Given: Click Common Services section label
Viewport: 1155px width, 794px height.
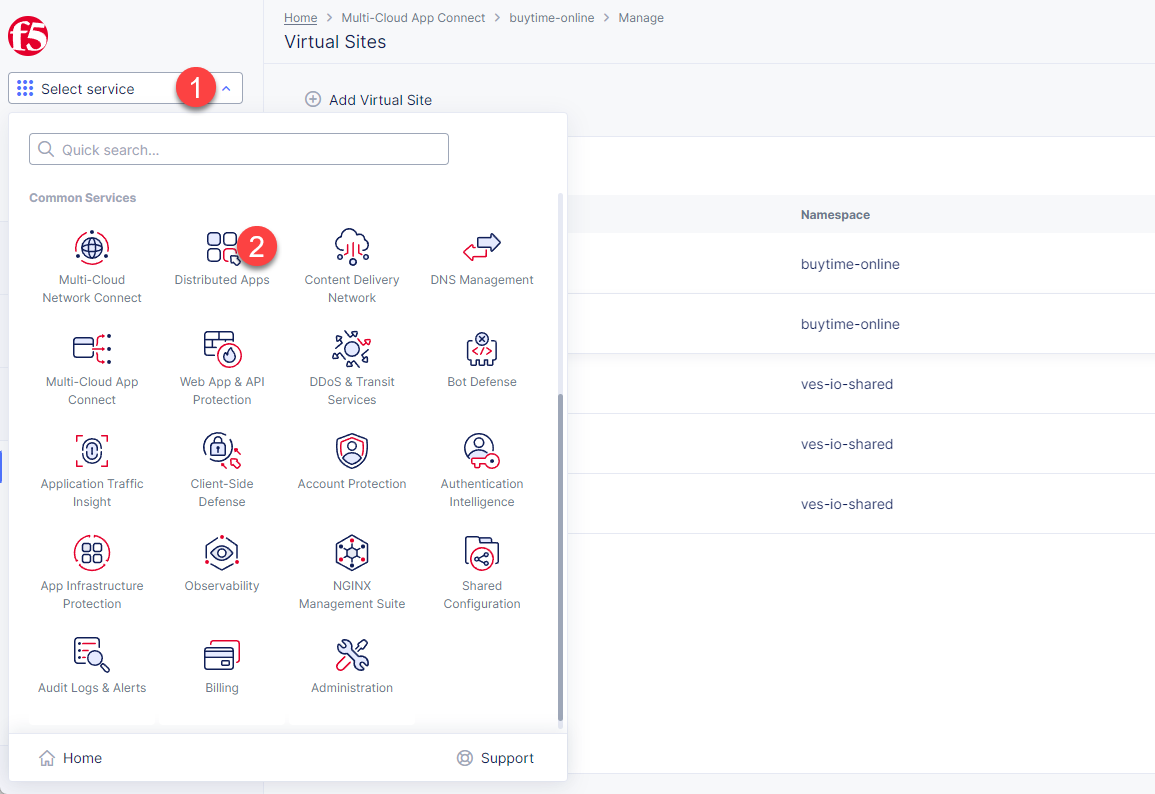Looking at the screenshot, I should pos(82,197).
